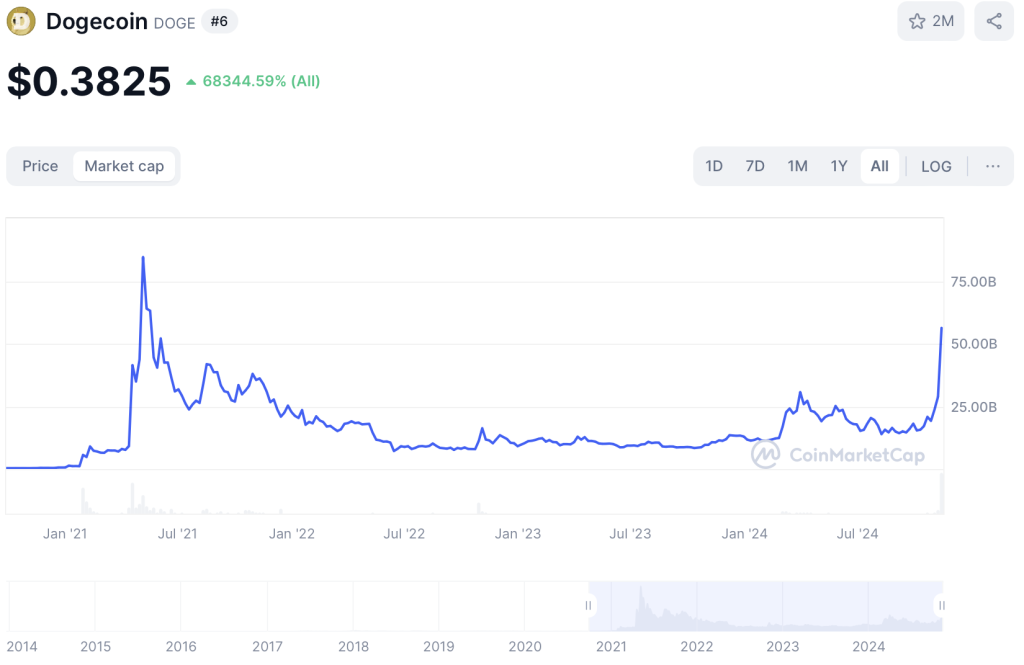Click the 2023 year in navigator
Viewport: 1024px width, 665px height.
click(782, 647)
